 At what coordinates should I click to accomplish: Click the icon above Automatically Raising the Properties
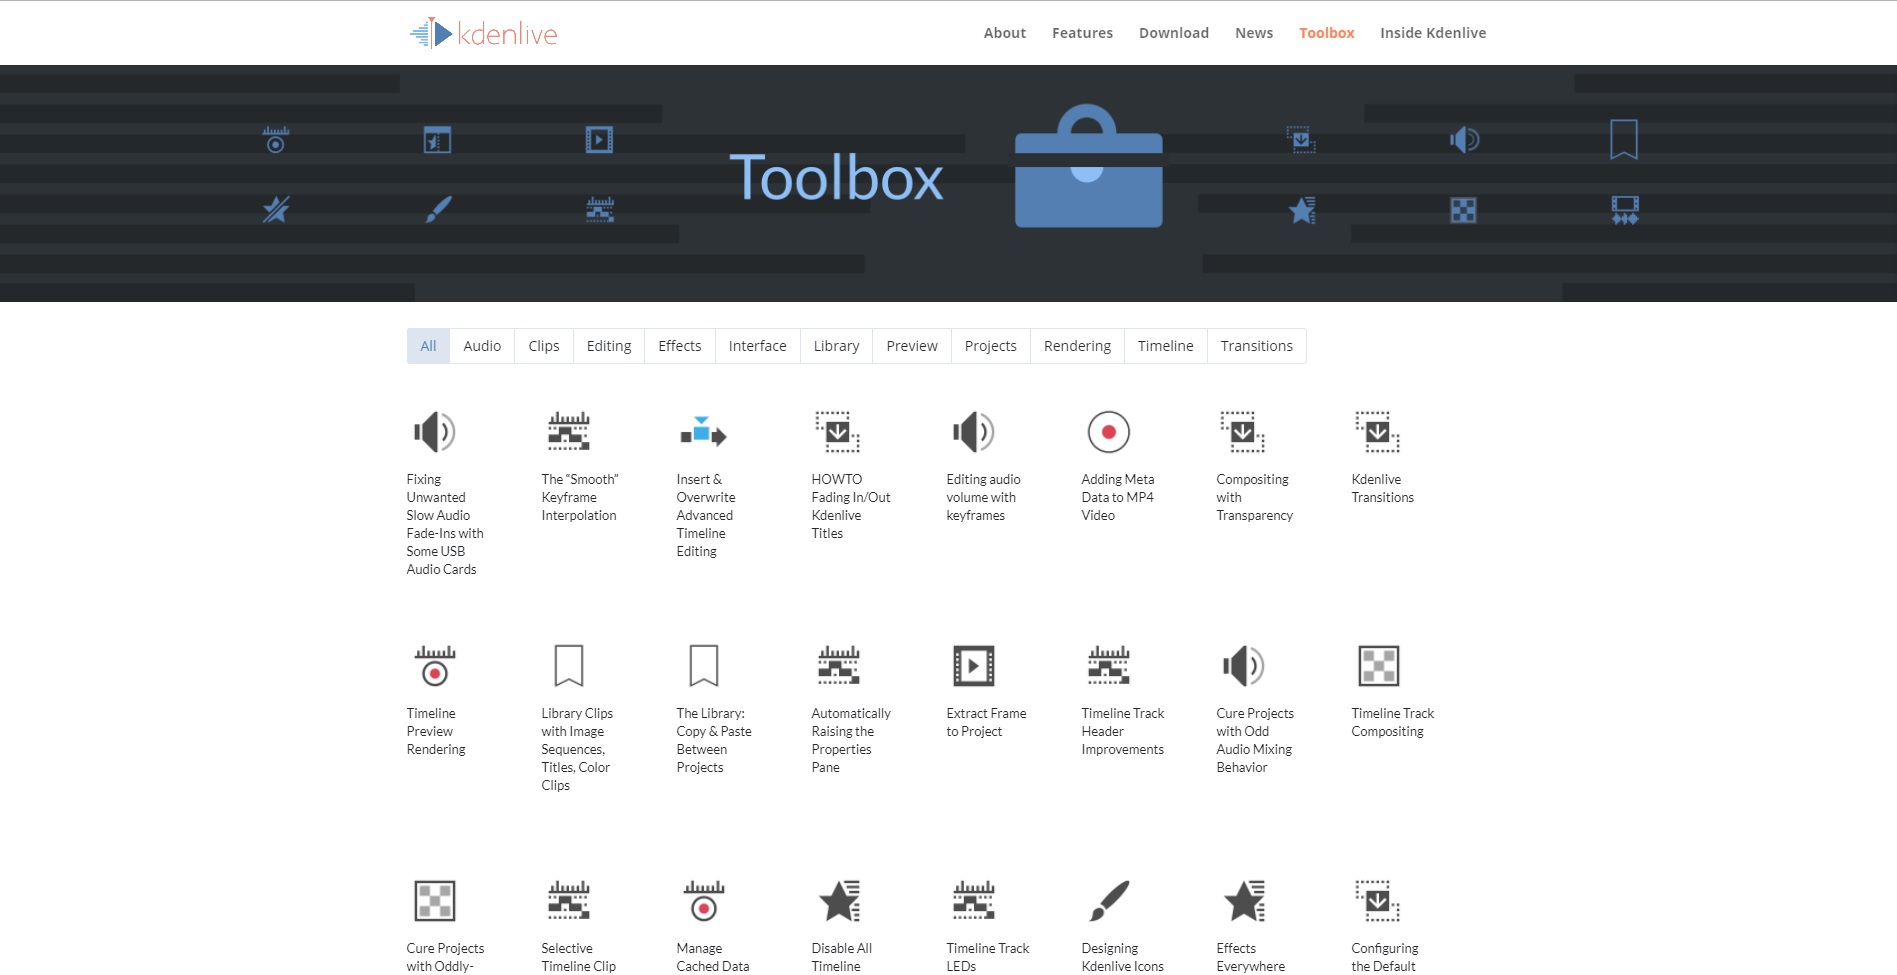pos(839,666)
